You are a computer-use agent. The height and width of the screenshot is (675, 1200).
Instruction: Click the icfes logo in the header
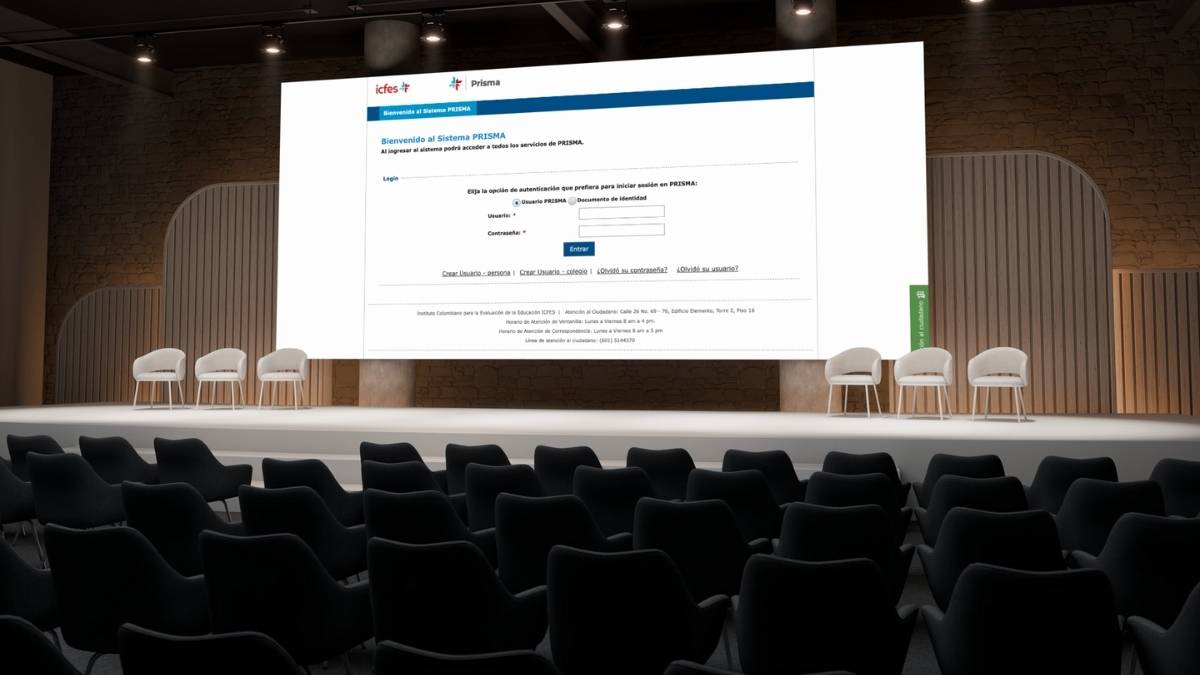[x=392, y=88]
